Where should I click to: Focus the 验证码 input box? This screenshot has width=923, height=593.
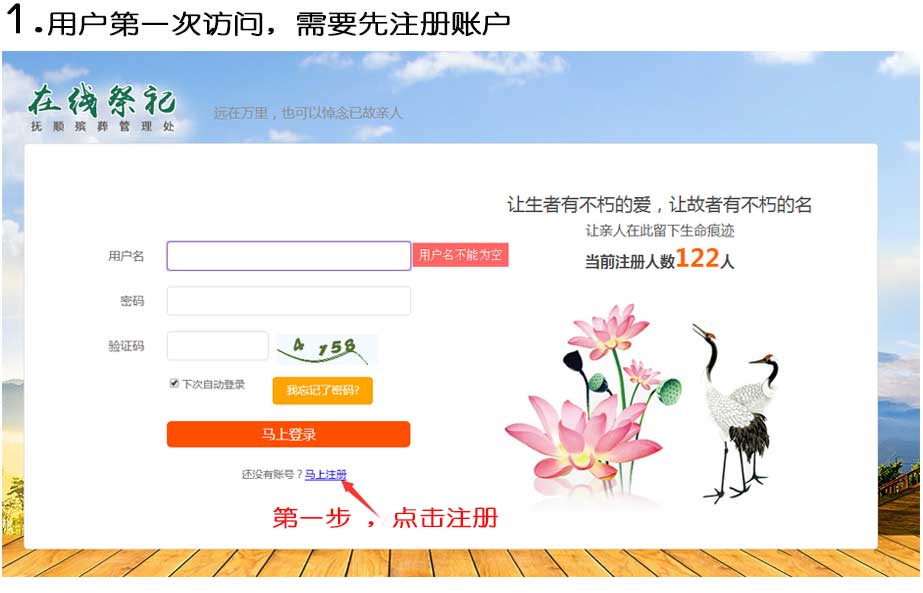[218, 346]
